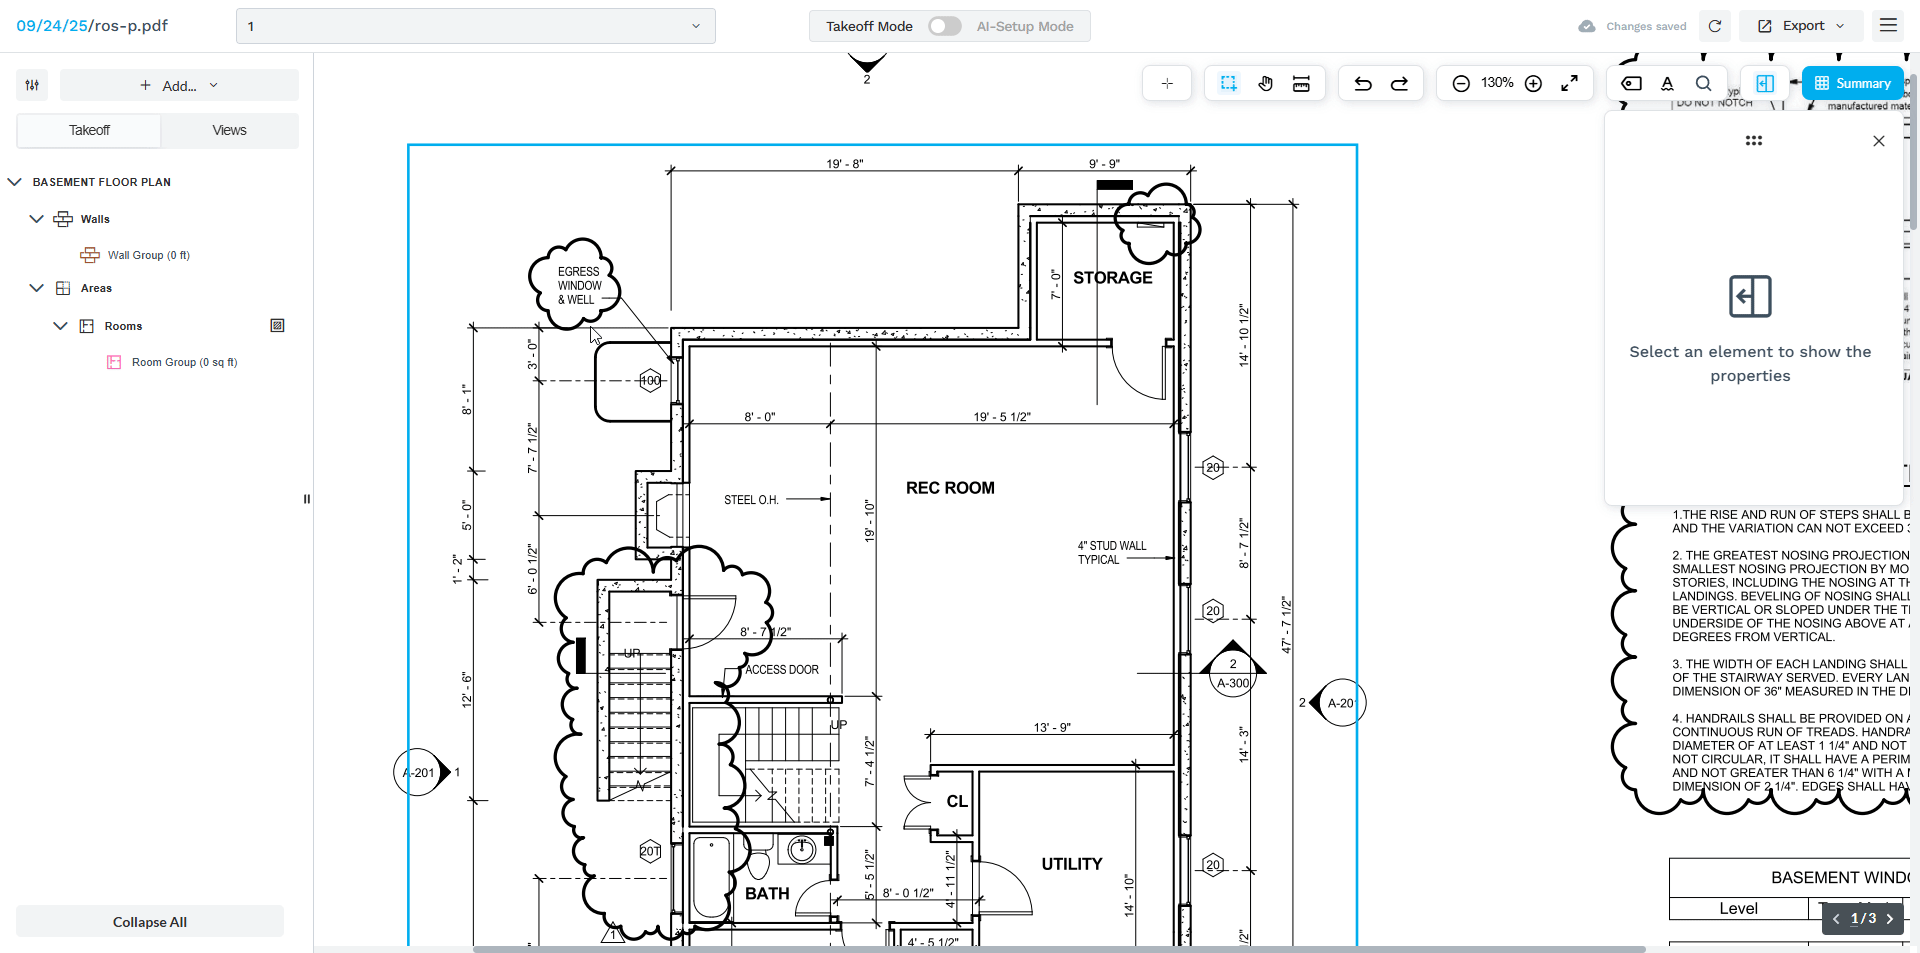The image size is (1920, 953).
Task: Click the Takeoff Mode label
Action: pos(869,26)
